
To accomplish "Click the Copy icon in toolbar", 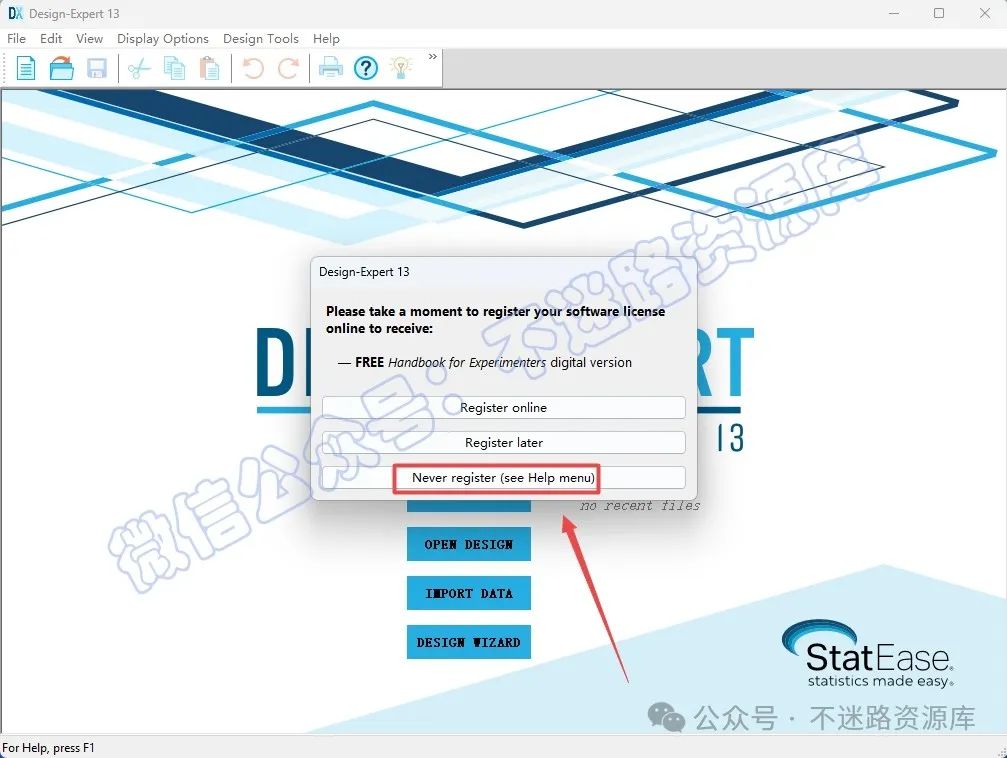I will coord(175,68).
